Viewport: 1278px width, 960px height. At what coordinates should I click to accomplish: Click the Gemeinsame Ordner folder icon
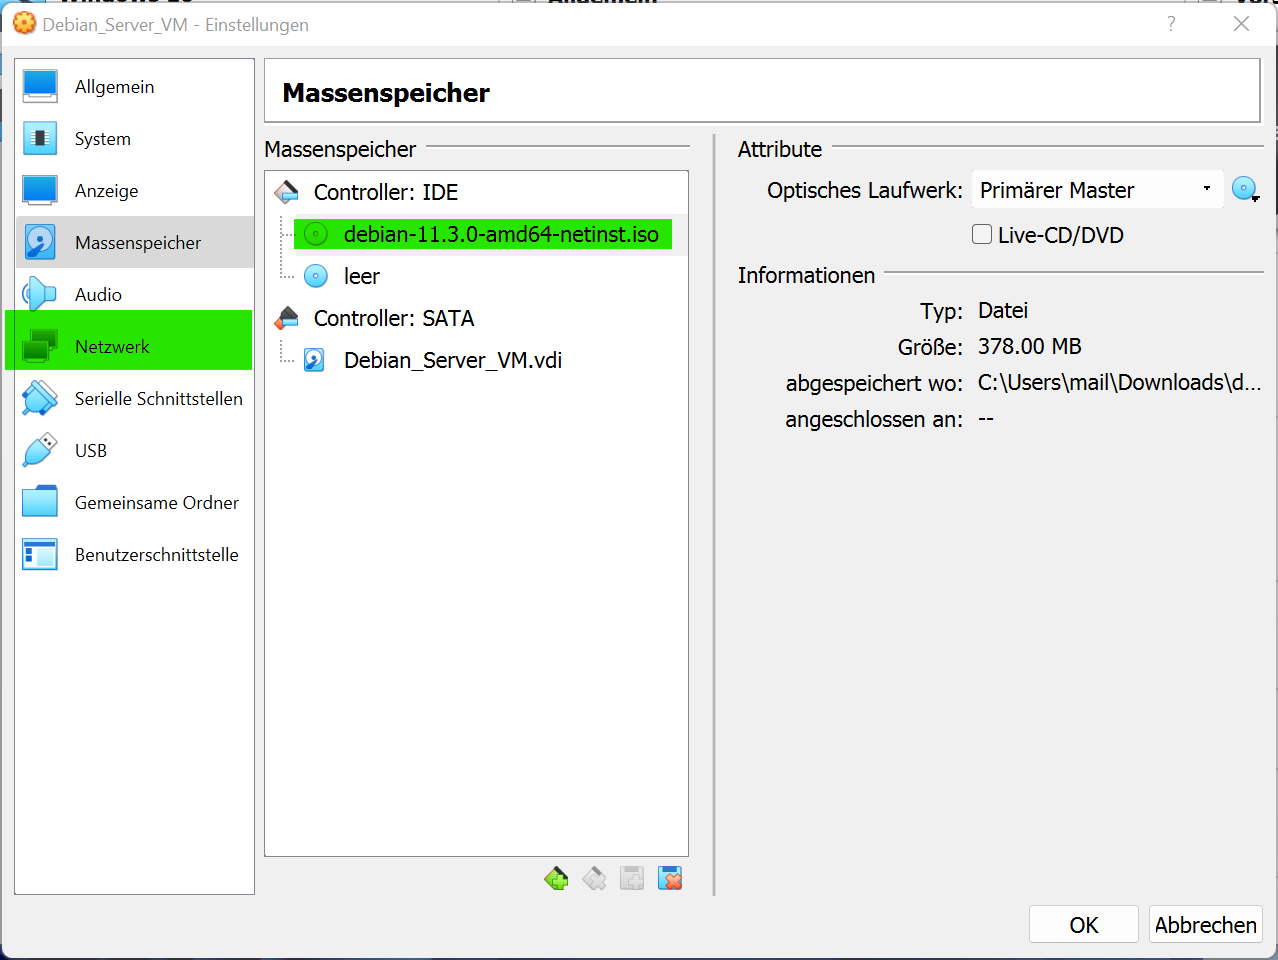[40, 502]
